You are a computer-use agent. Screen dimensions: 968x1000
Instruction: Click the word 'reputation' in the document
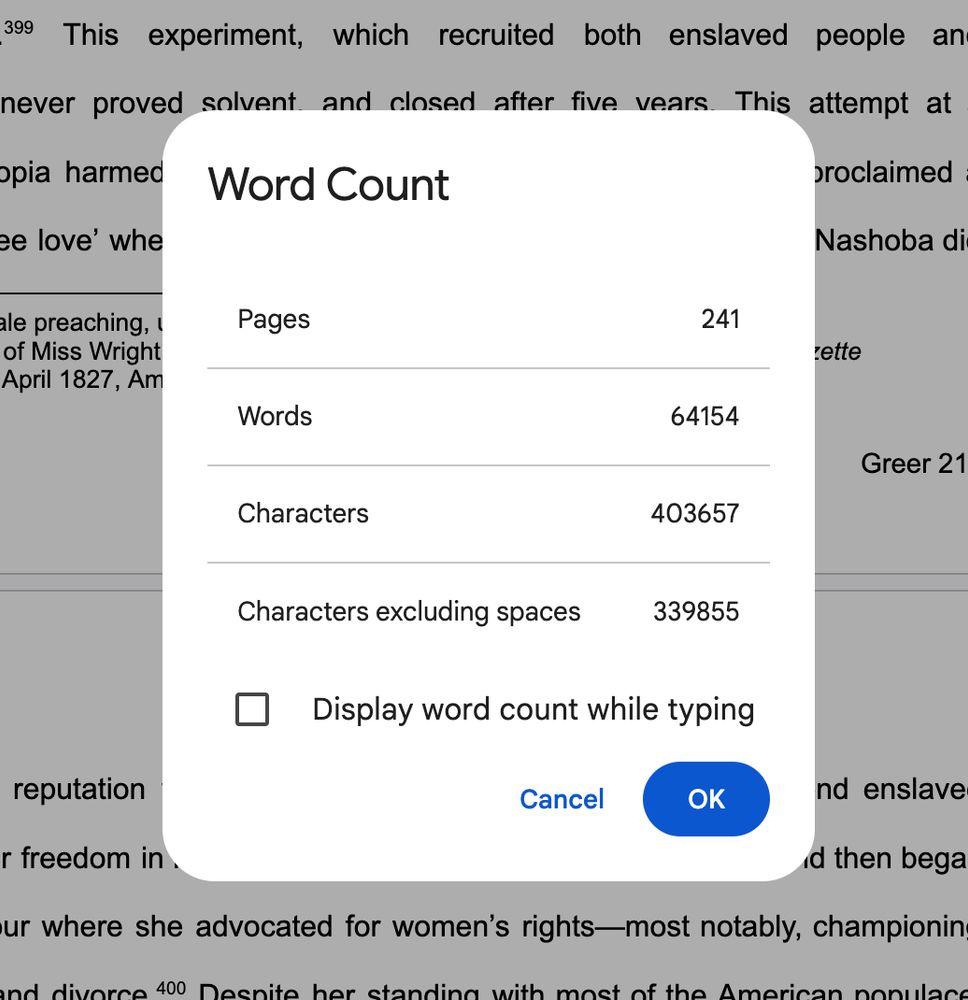(x=79, y=790)
